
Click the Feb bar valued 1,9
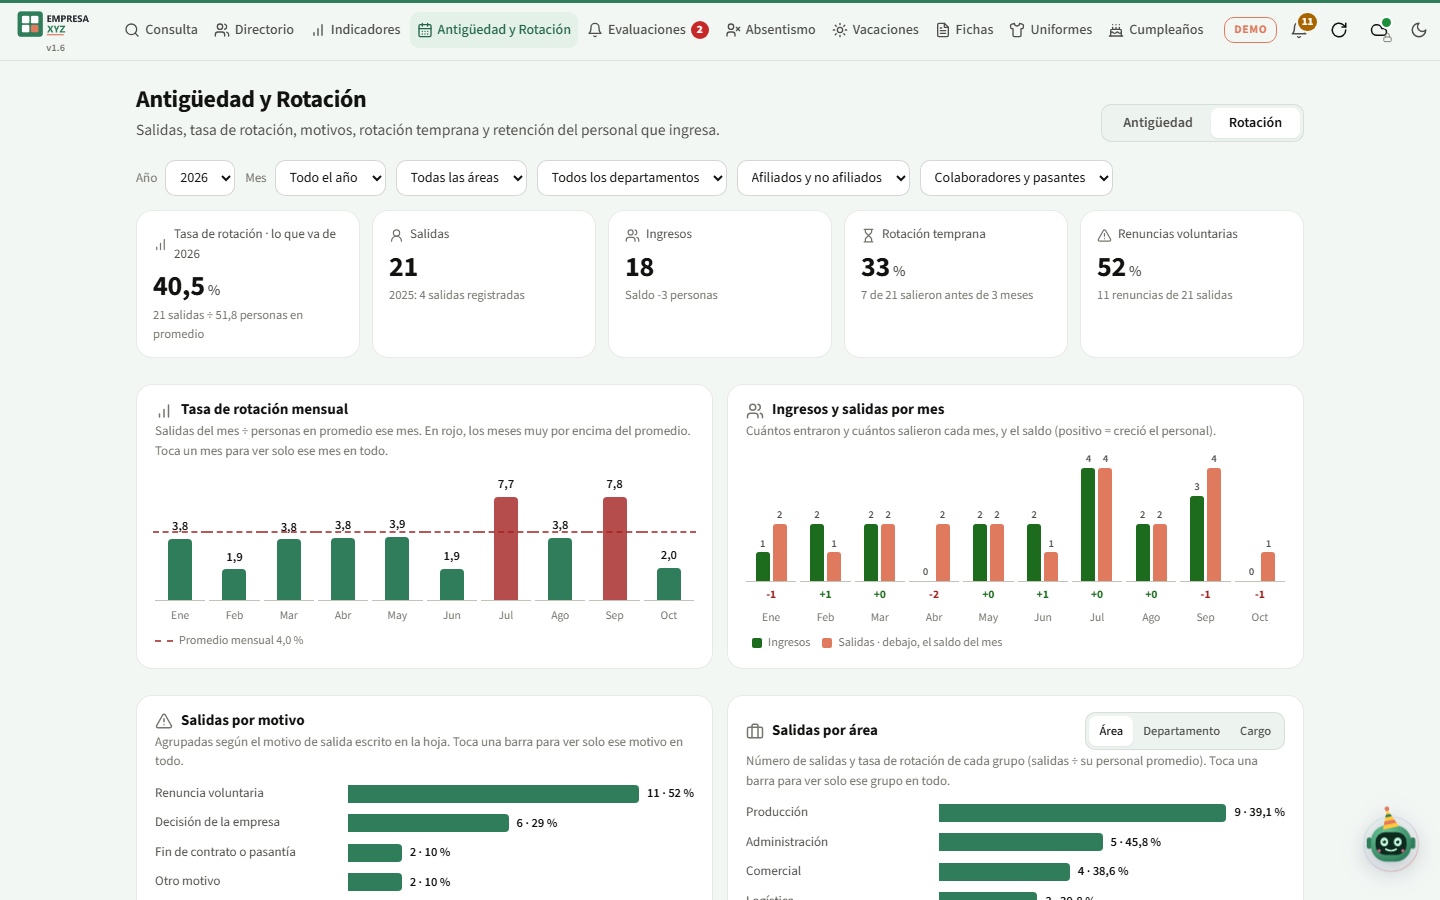click(x=234, y=585)
